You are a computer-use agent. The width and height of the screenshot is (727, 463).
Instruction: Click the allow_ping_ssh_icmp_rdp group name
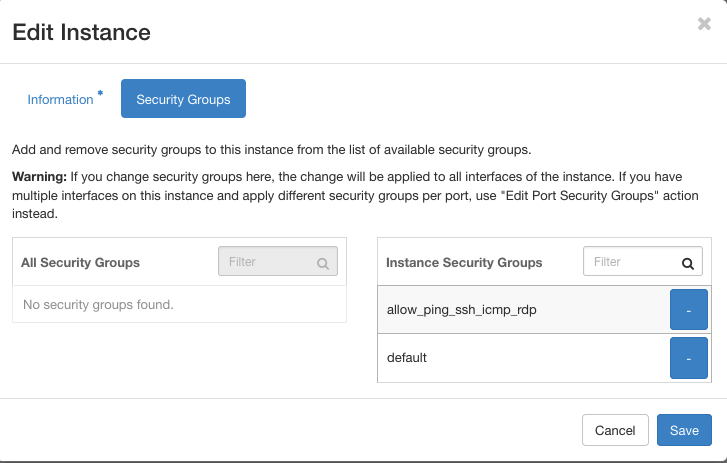461,310
